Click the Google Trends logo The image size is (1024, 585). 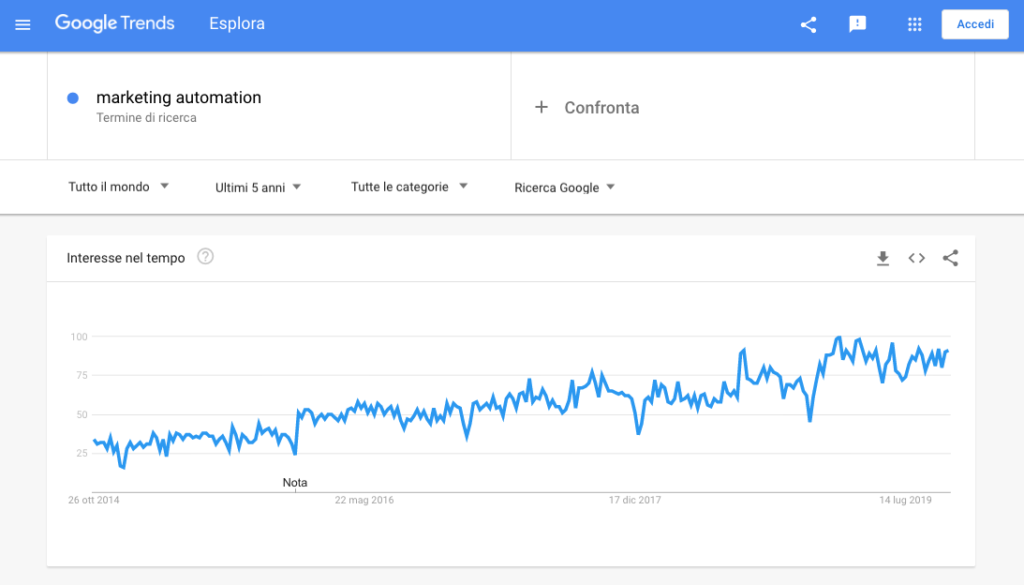click(x=115, y=24)
